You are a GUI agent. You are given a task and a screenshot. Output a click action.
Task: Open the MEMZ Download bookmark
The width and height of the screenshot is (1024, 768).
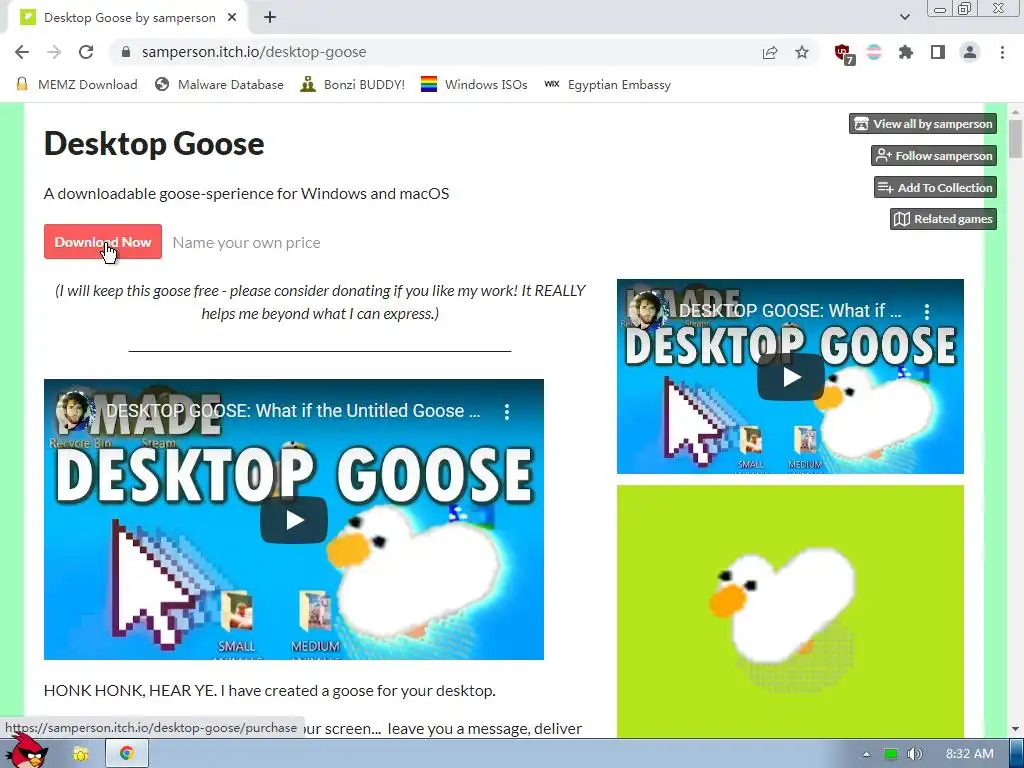(76, 84)
